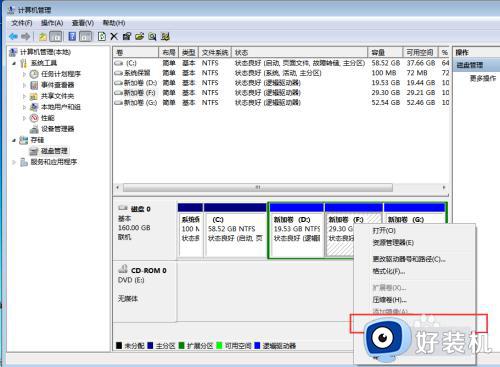Expand the 服务和应用程序 node
The height and width of the screenshot is (367, 500).
[14, 162]
